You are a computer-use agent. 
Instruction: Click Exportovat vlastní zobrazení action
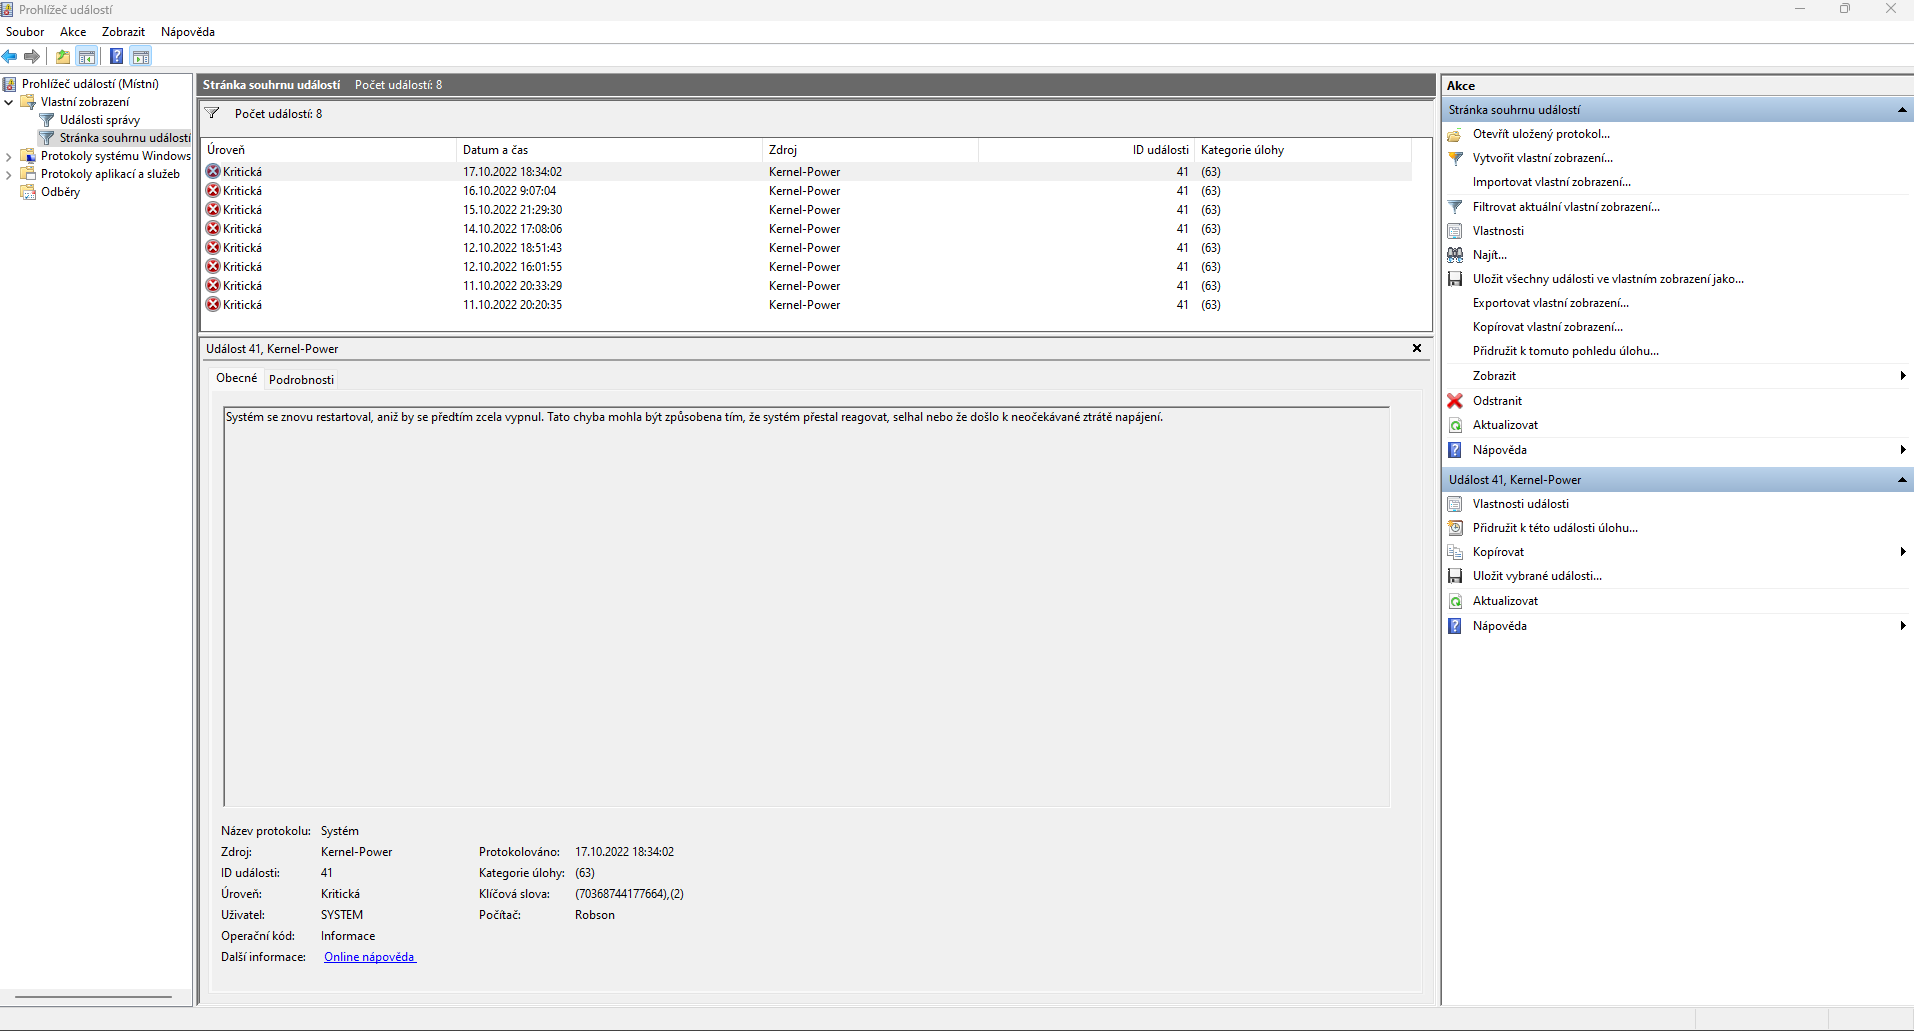[1550, 303]
